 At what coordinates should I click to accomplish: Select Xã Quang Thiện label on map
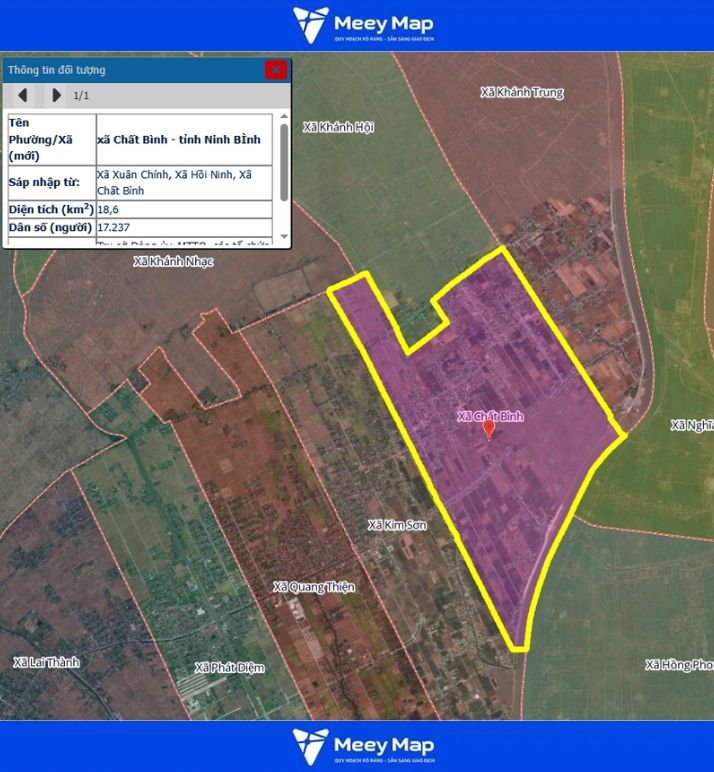click(314, 587)
